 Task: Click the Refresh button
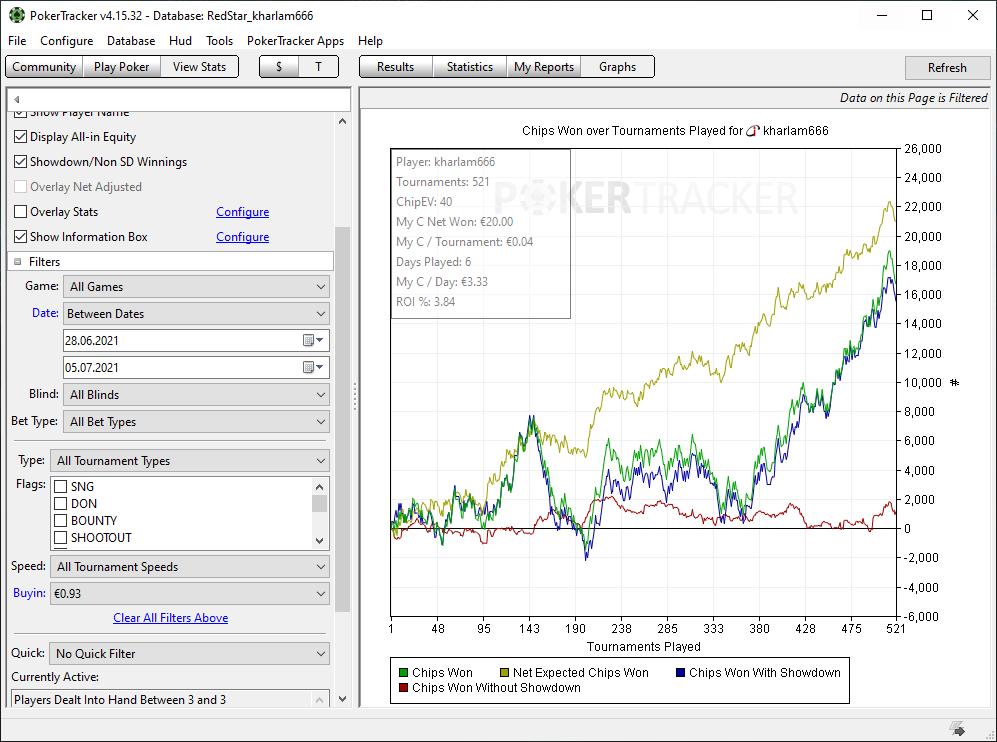(947, 67)
